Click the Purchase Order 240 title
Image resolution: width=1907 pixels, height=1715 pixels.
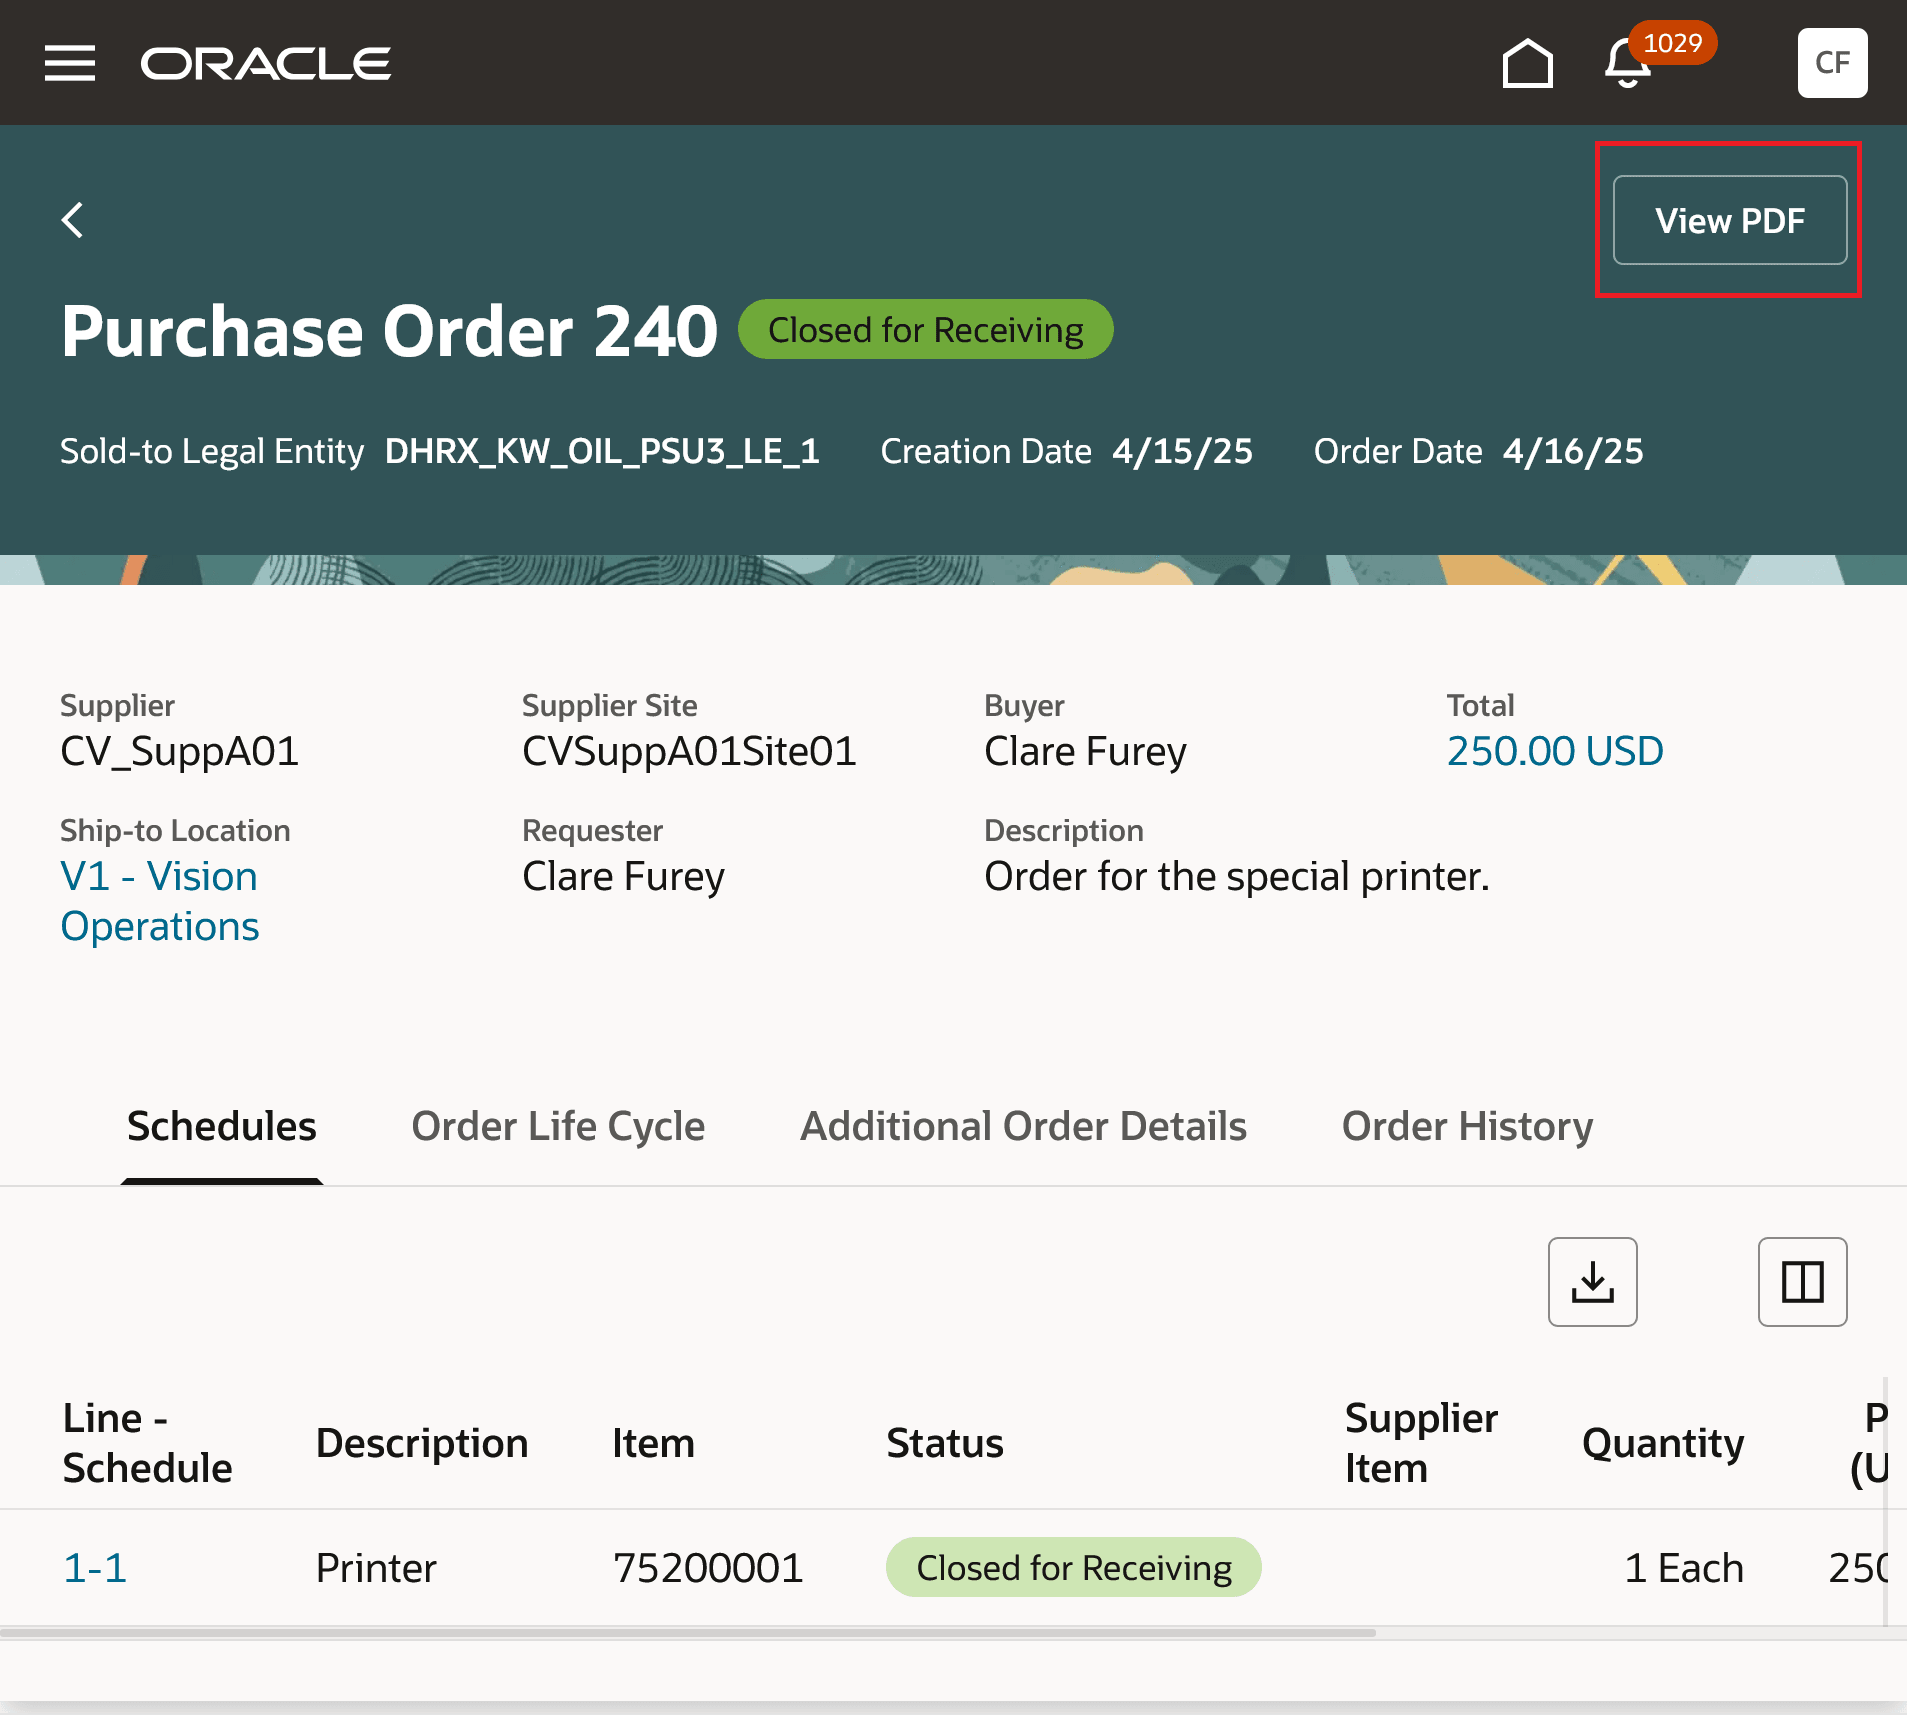(x=389, y=331)
